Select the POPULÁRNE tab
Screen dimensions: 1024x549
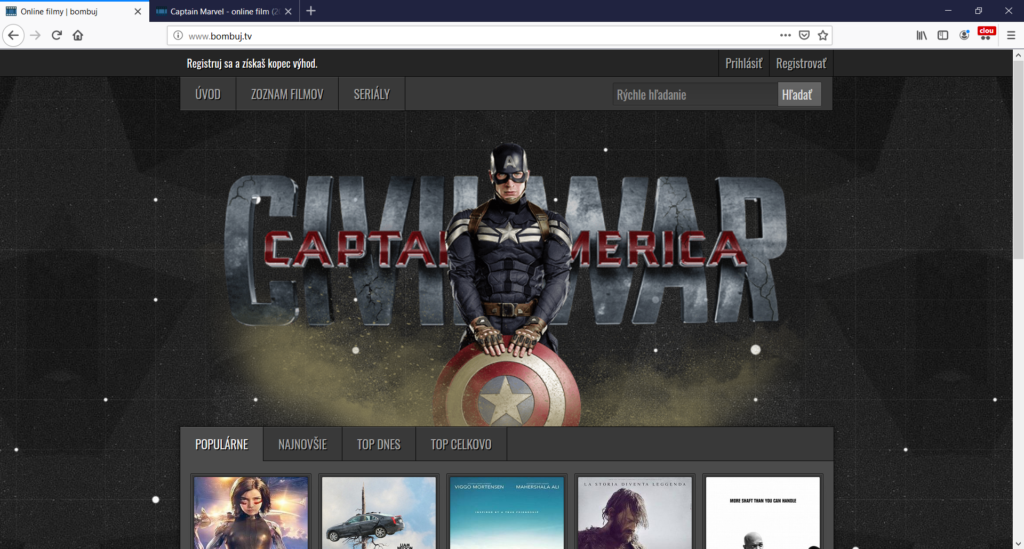[221, 445]
